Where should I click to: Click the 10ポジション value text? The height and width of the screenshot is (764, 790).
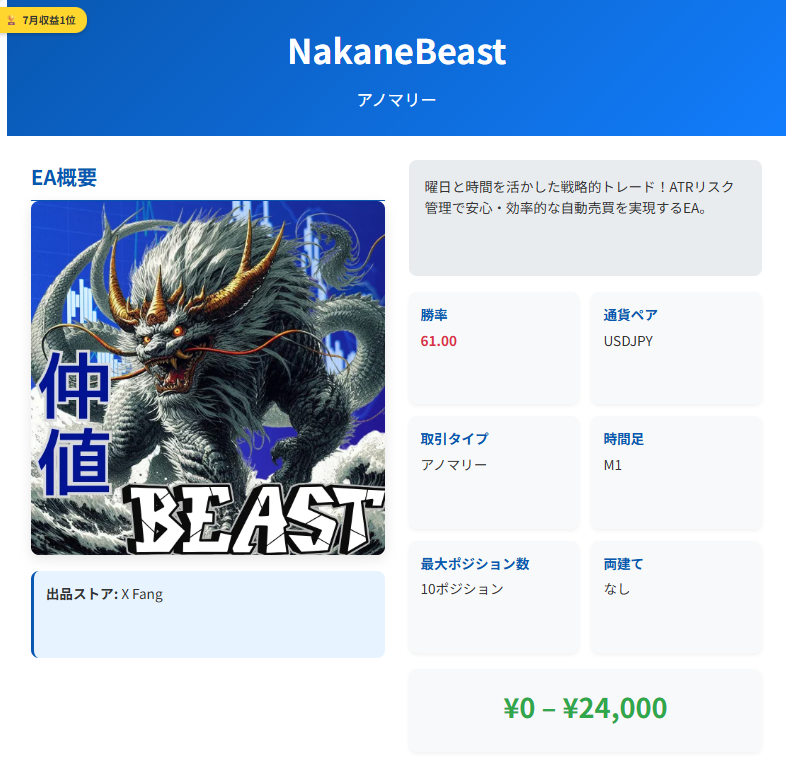pos(462,589)
